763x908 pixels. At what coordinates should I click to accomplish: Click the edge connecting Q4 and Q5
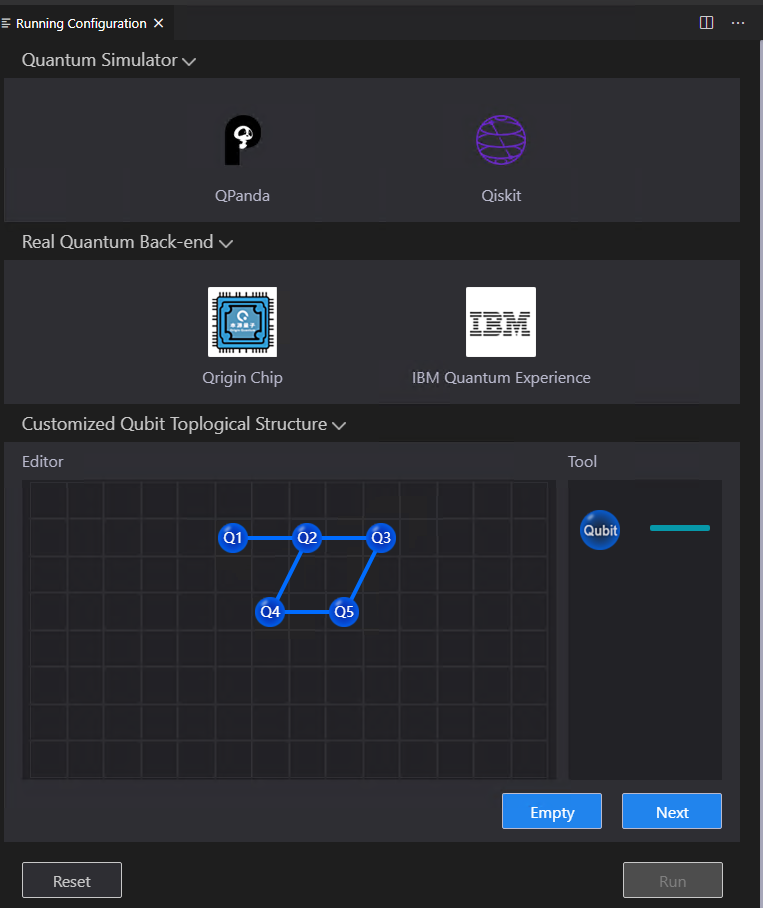tap(307, 612)
